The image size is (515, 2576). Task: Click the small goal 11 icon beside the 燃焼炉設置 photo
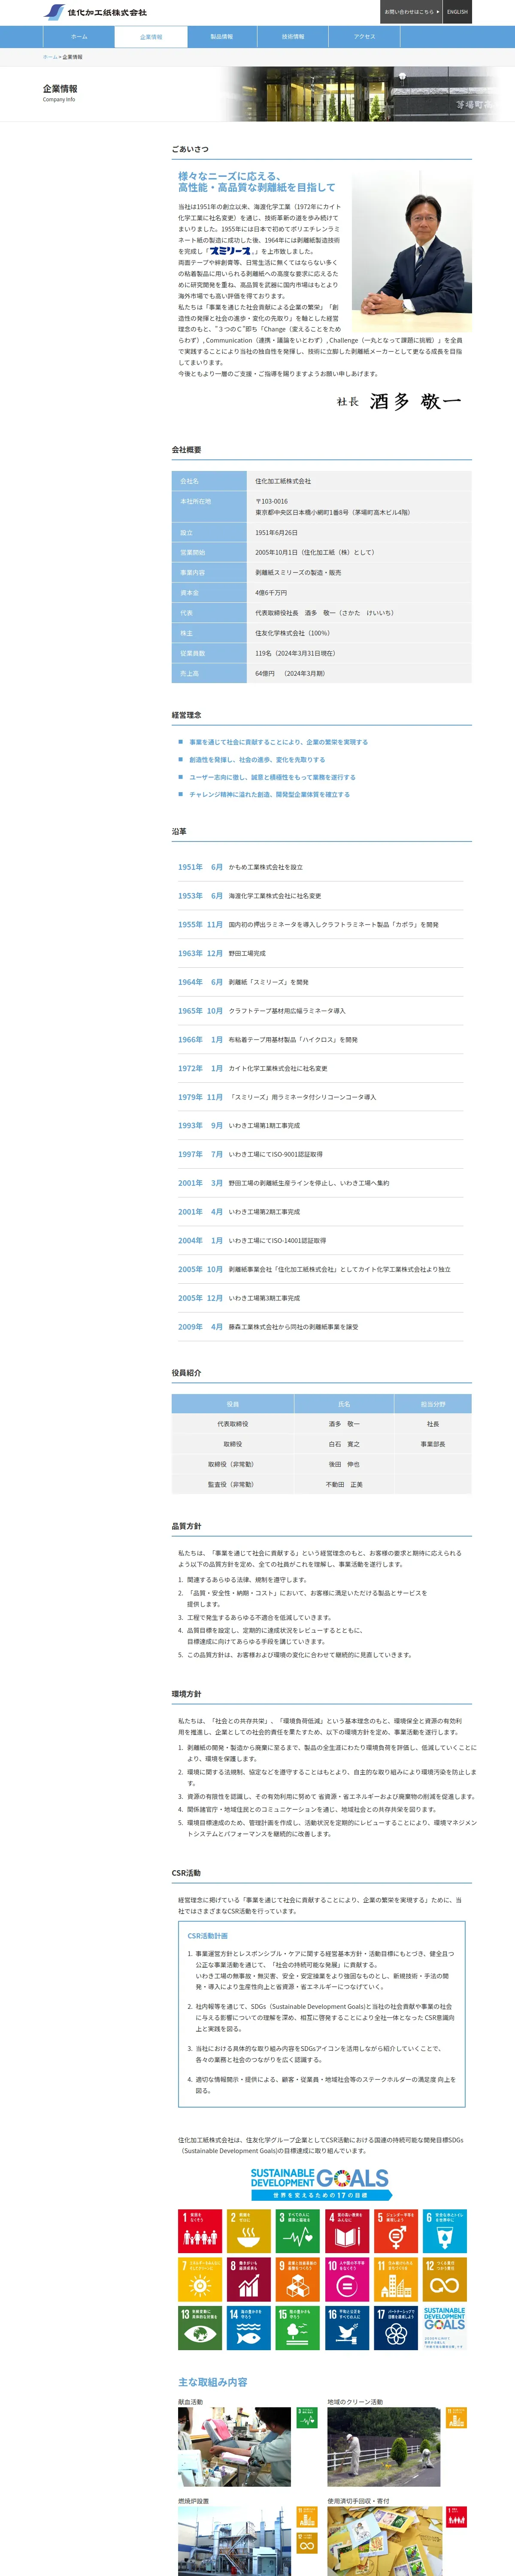(x=307, y=2517)
